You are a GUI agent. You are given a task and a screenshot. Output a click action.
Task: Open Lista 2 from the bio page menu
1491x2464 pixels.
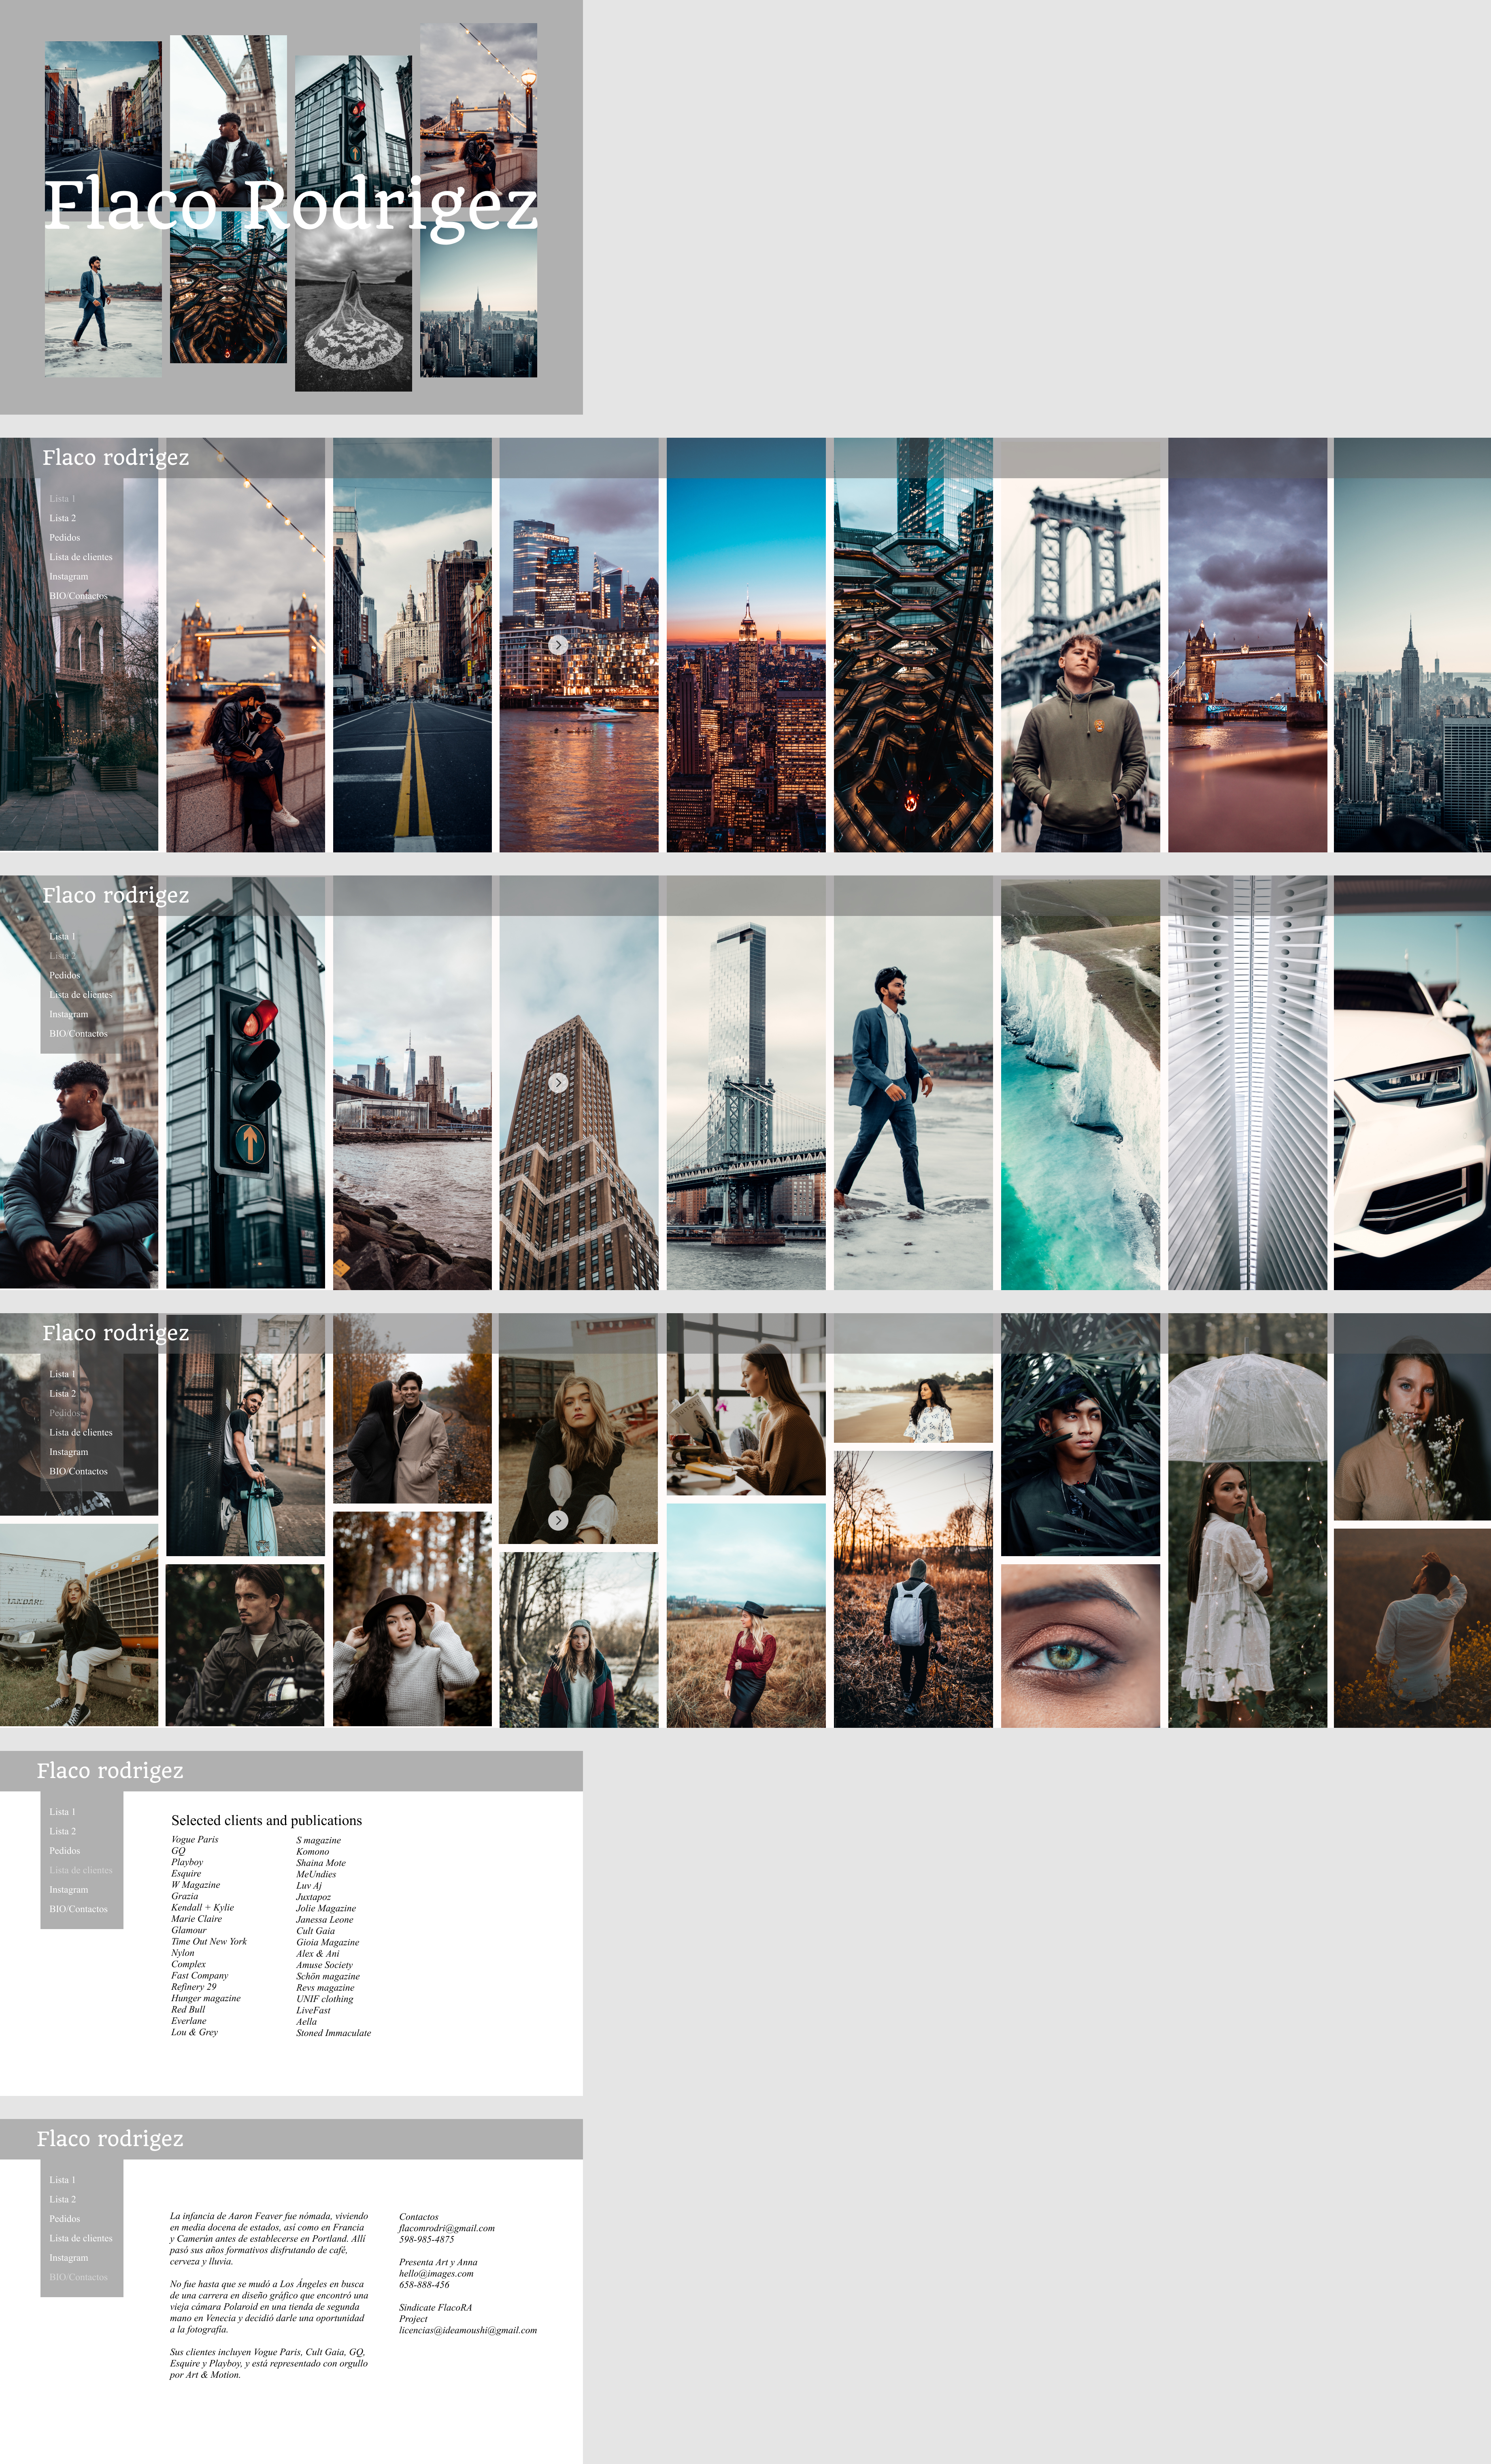tap(63, 2199)
